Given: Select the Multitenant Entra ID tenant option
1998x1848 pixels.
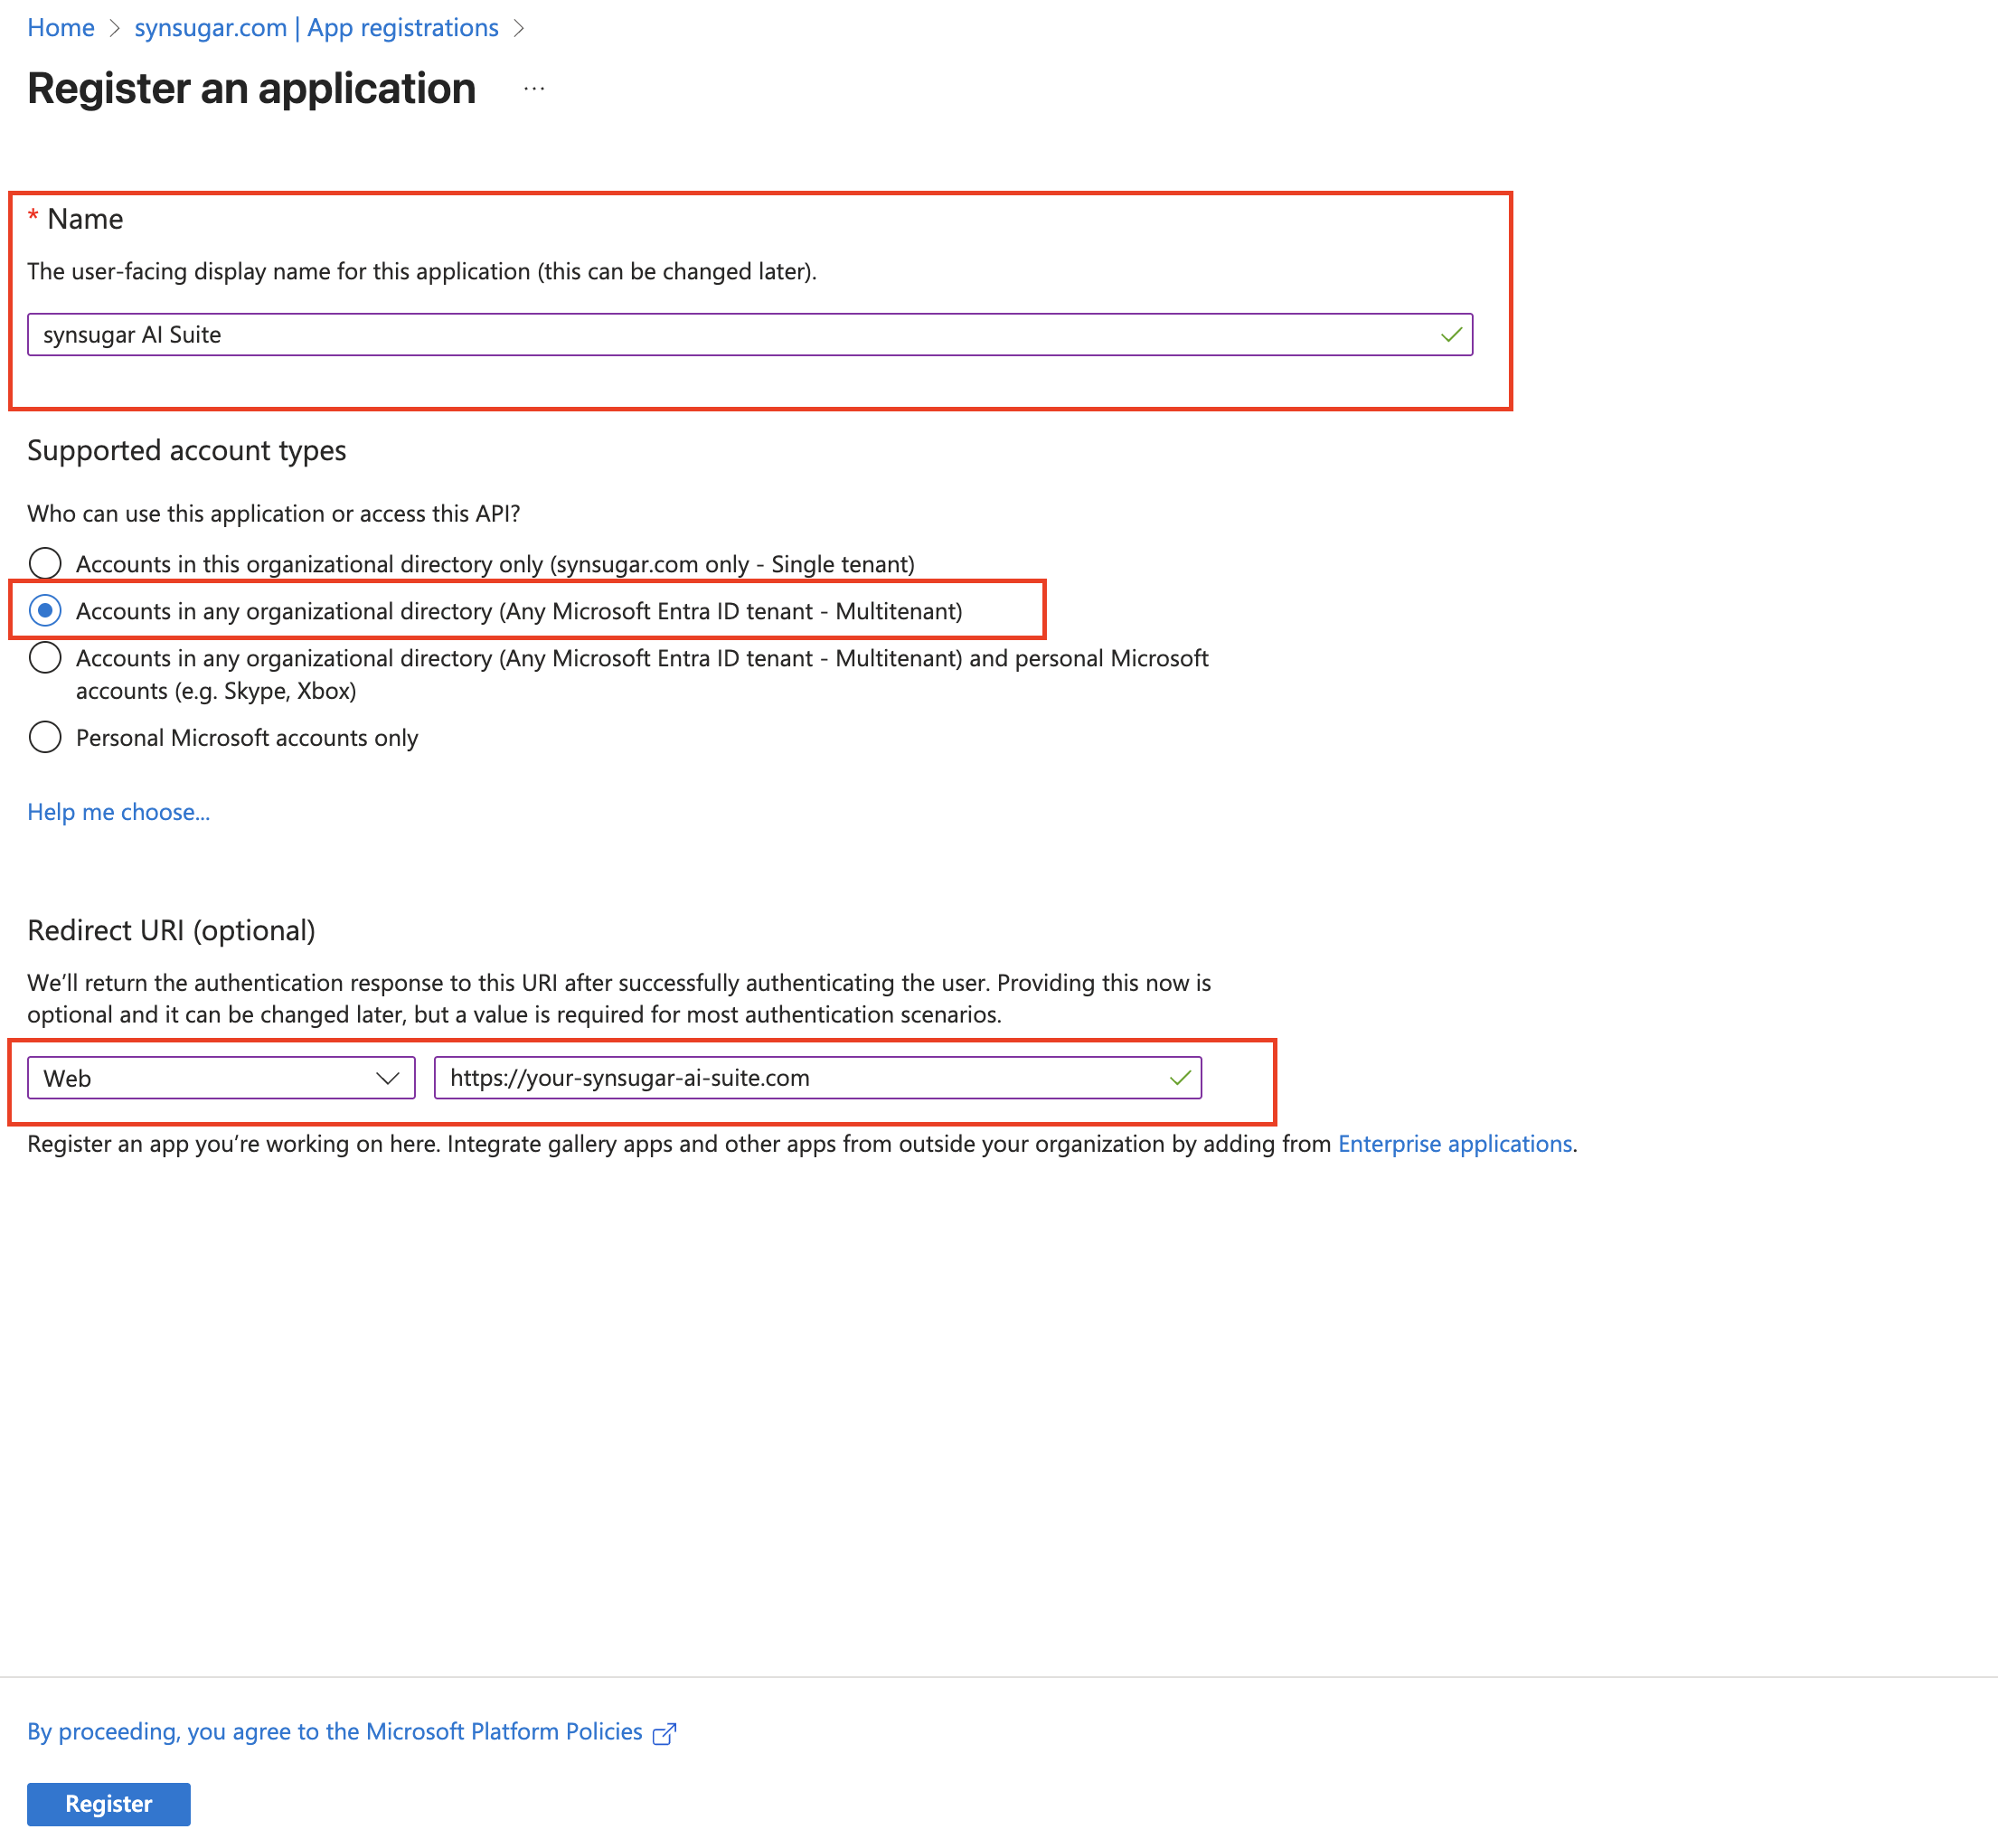Looking at the screenshot, I should click(x=45, y=610).
